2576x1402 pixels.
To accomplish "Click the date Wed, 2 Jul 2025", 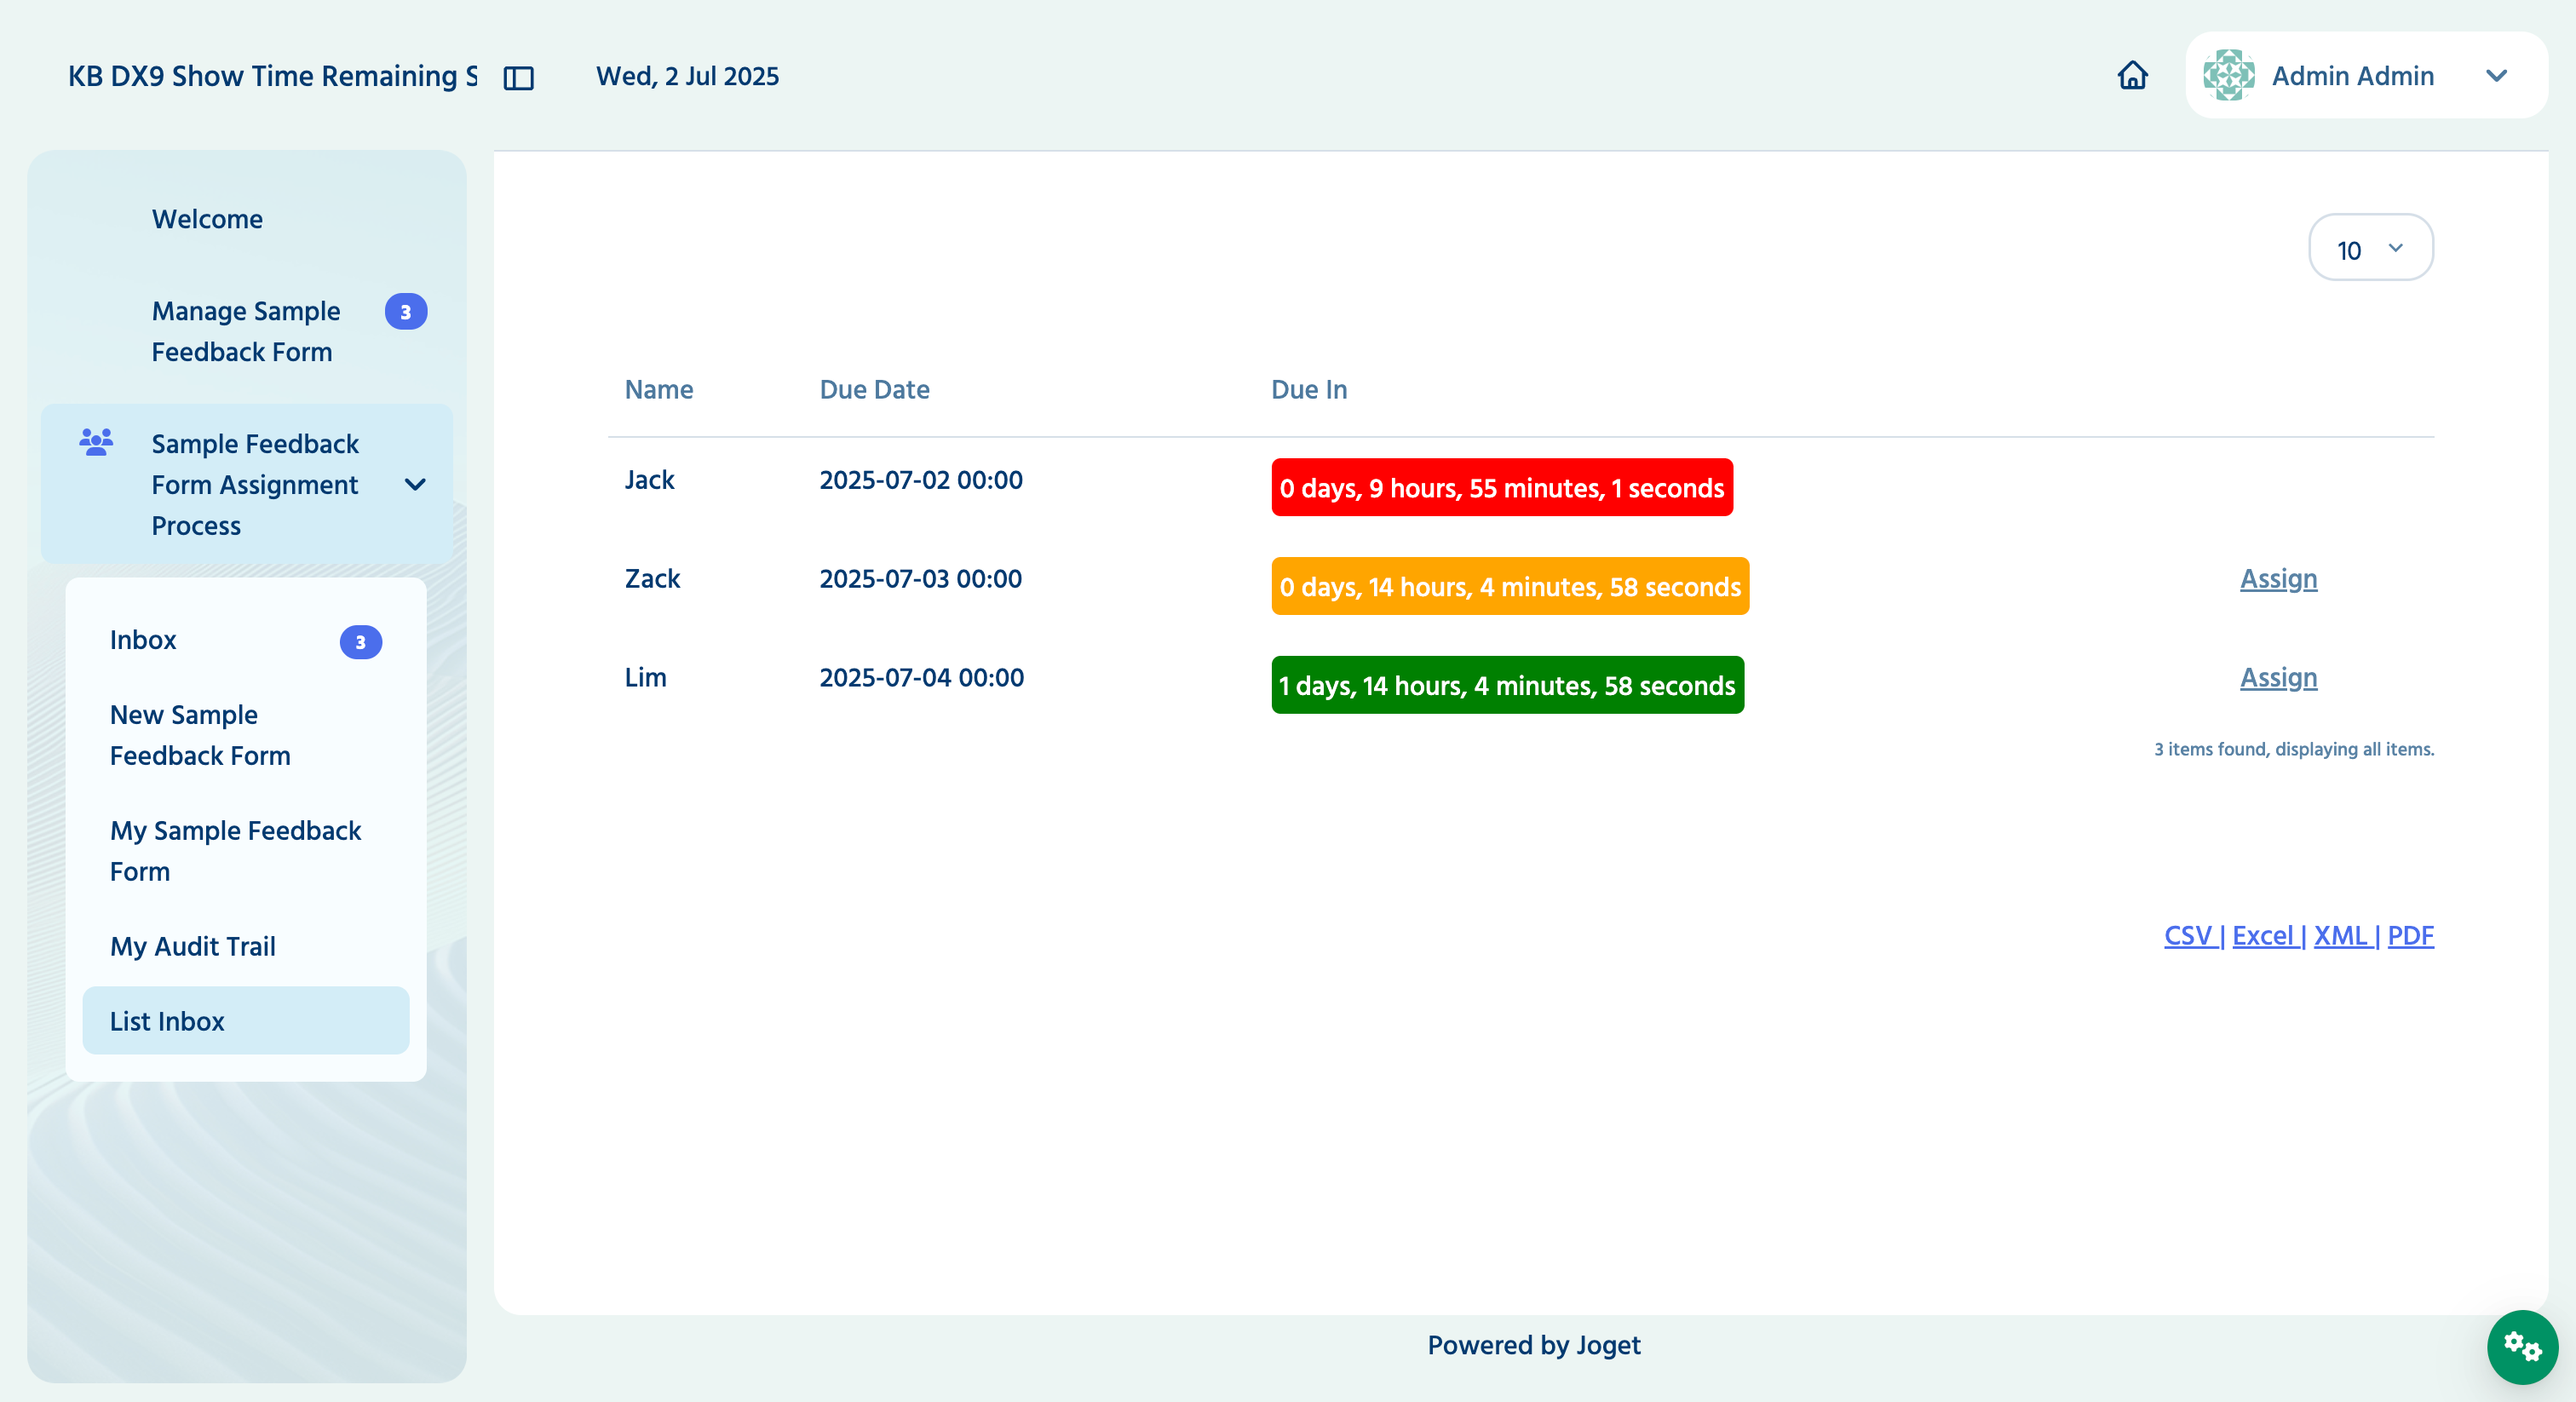I will pos(687,76).
